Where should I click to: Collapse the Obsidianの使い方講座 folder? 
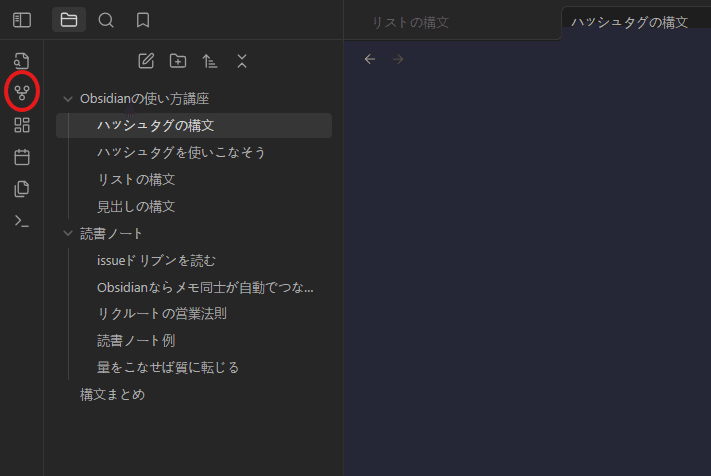[68, 99]
